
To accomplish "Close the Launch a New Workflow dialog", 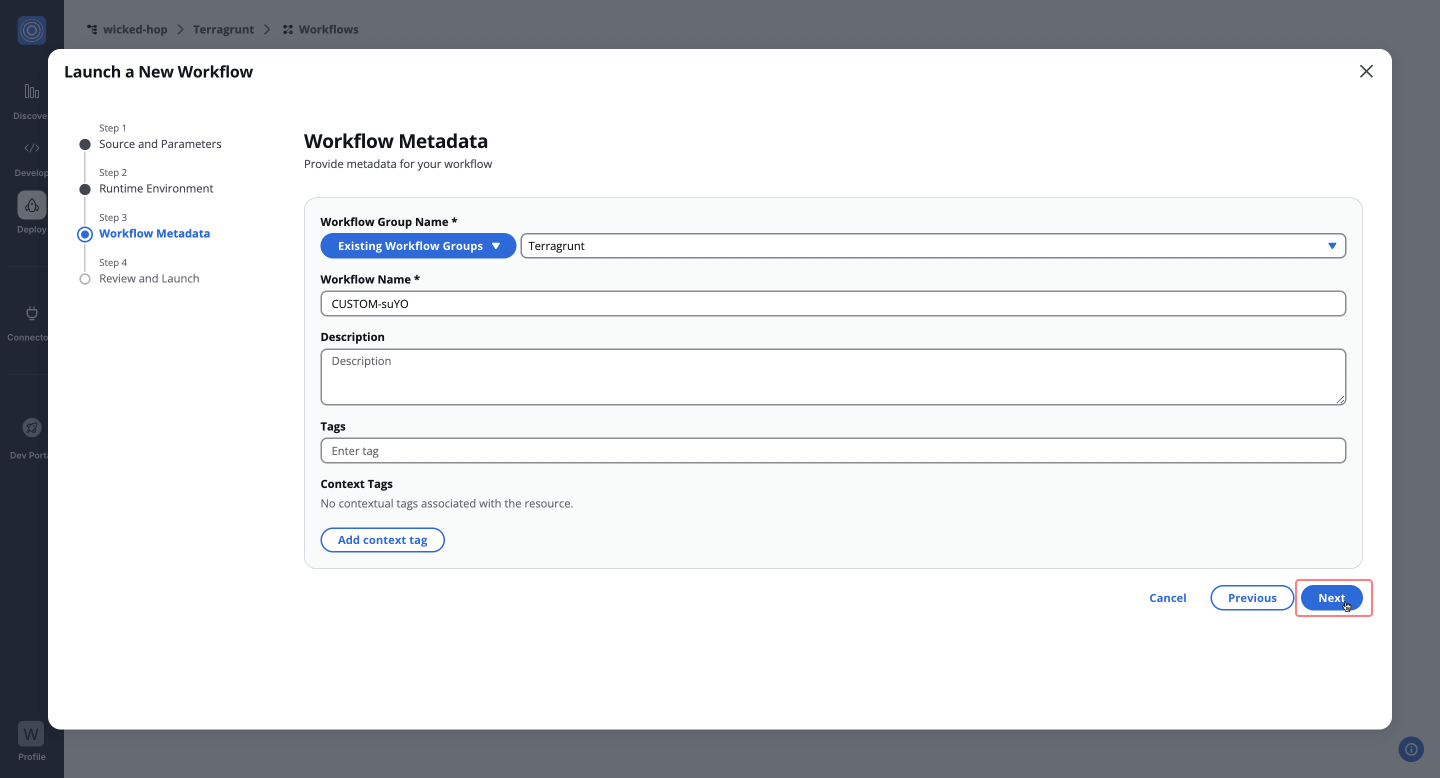I will [1366, 71].
